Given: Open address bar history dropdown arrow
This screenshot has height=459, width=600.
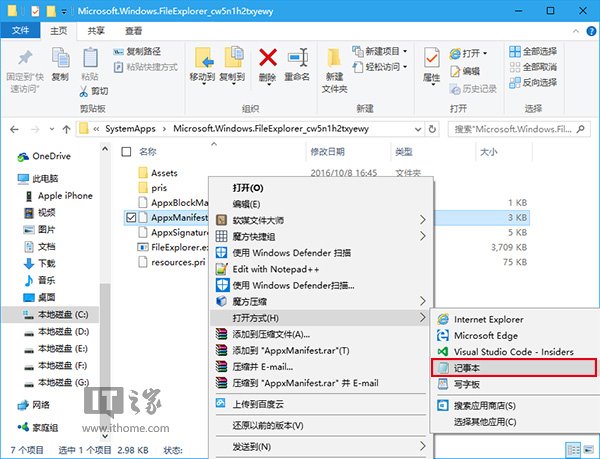Looking at the screenshot, I should (418, 130).
